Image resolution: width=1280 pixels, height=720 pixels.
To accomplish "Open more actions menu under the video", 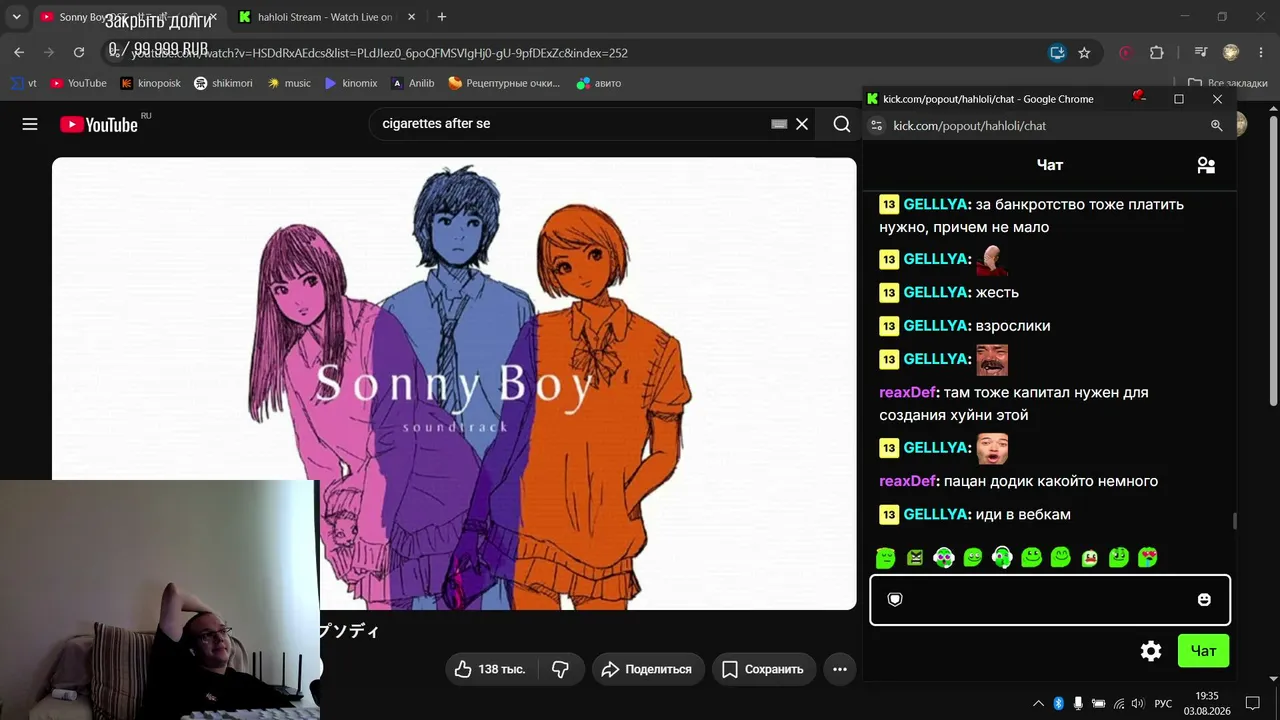I will click(x=840, y=669).
